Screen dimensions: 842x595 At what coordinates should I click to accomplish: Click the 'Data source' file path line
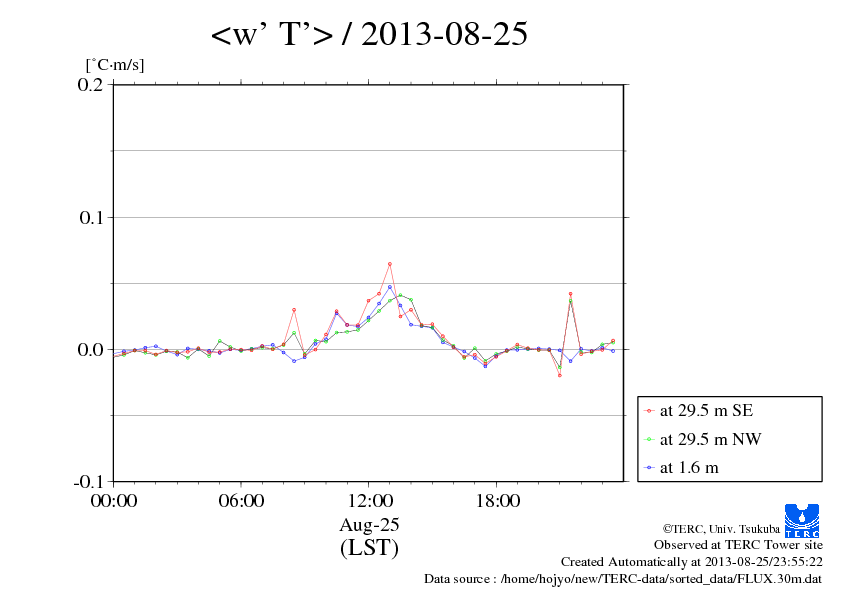click(623, 579)
